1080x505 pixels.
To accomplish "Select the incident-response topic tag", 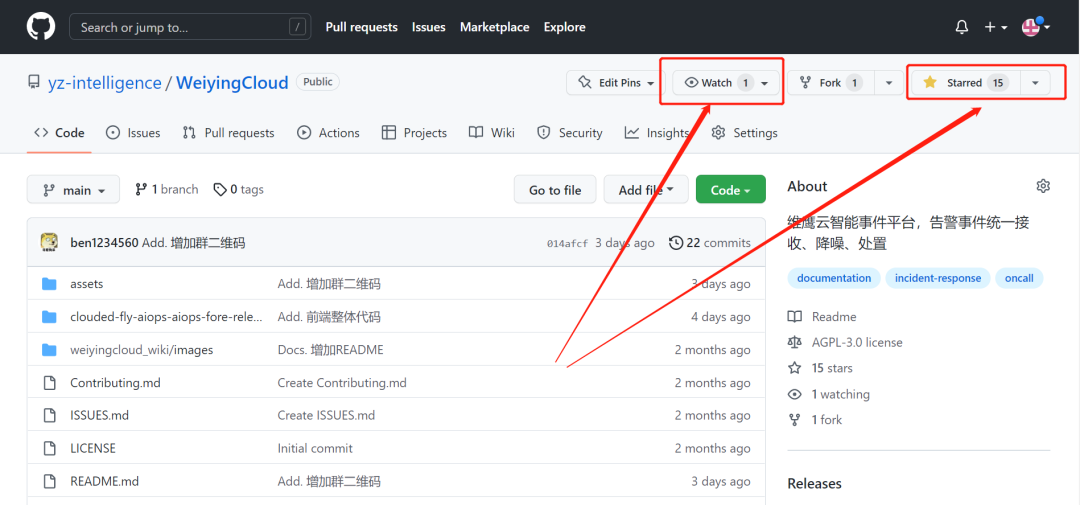I will tap(938, 278).
